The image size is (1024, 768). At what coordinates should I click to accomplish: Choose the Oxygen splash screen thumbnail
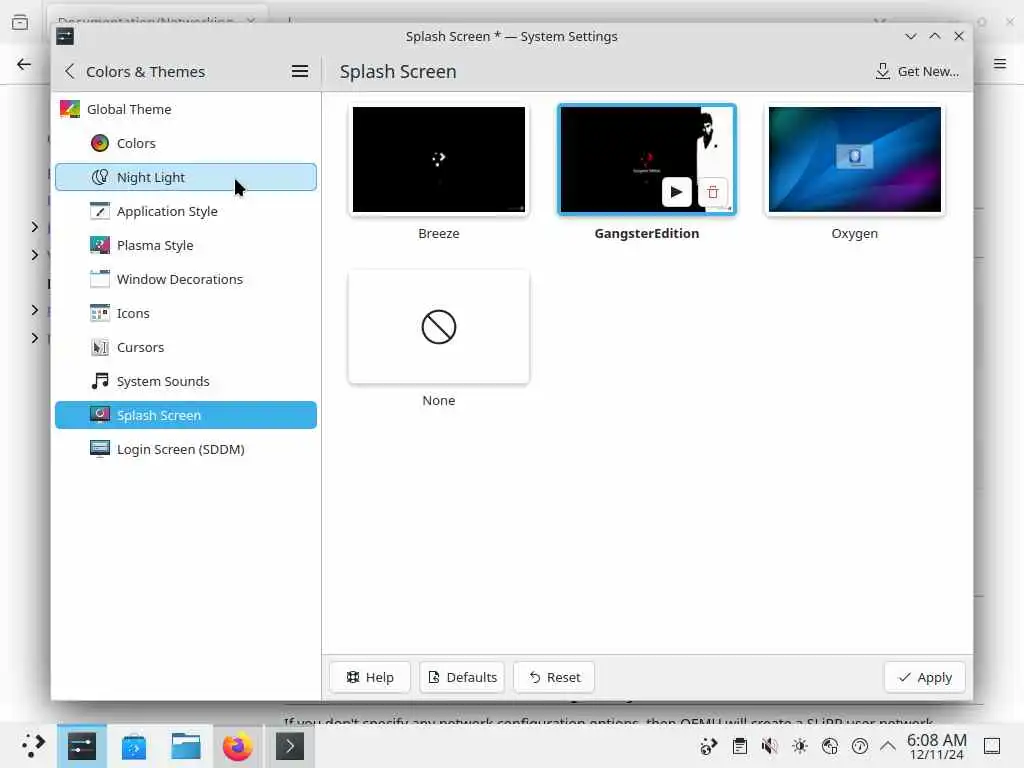click(855, 159)
